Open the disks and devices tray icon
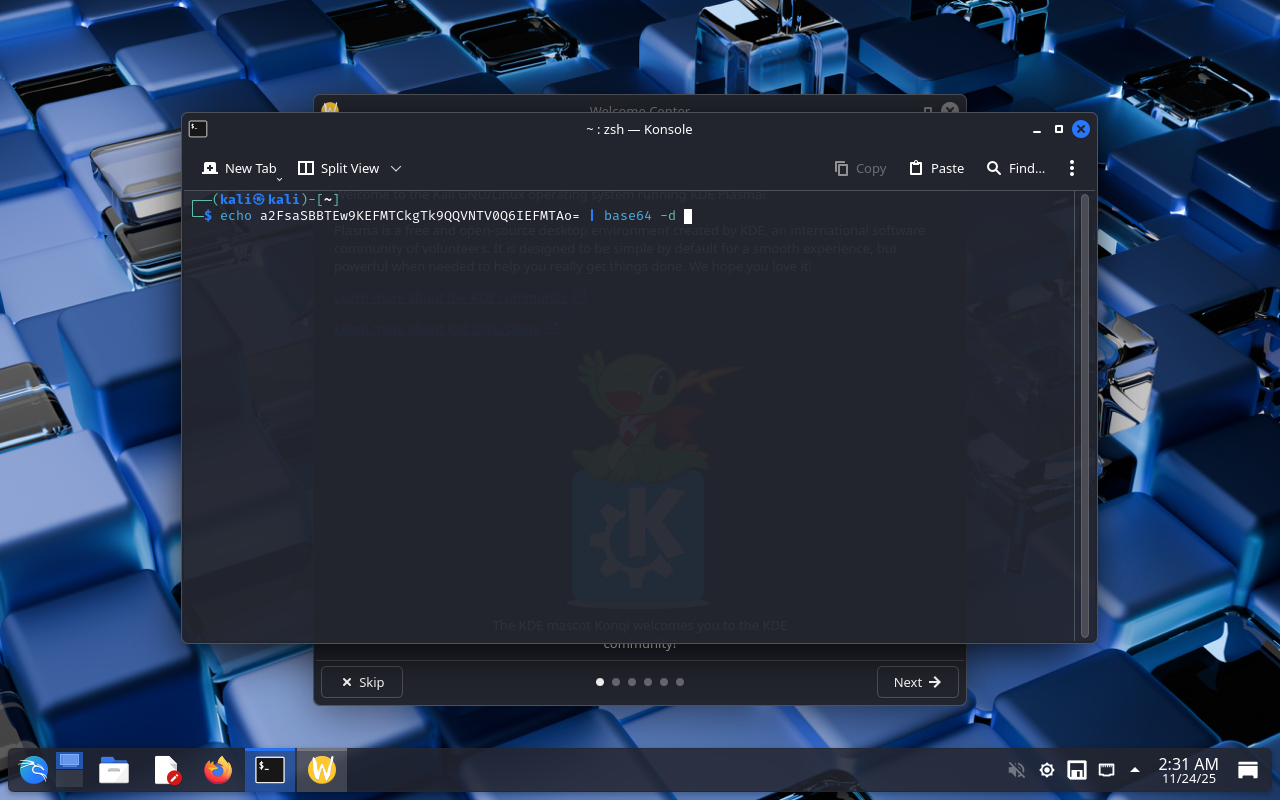 (1077, 770)
